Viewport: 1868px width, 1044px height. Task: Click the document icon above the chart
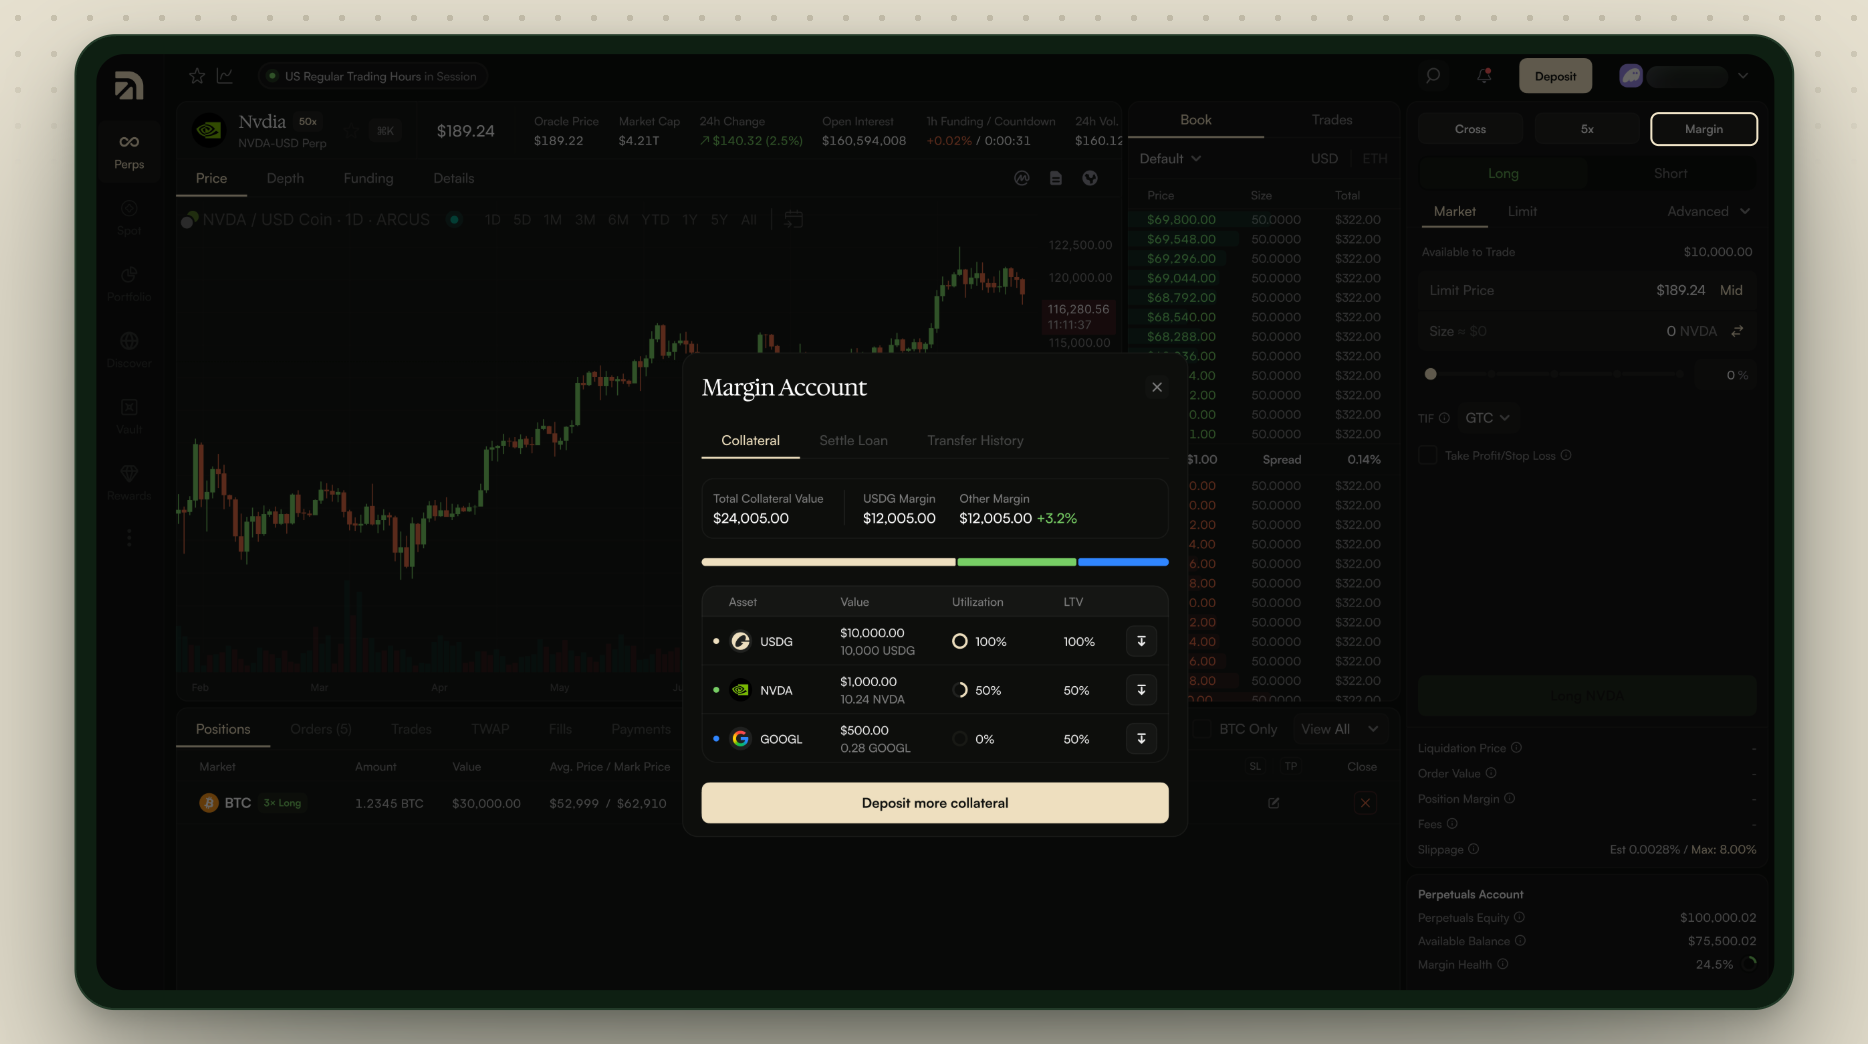click(x=1056, y=178)
